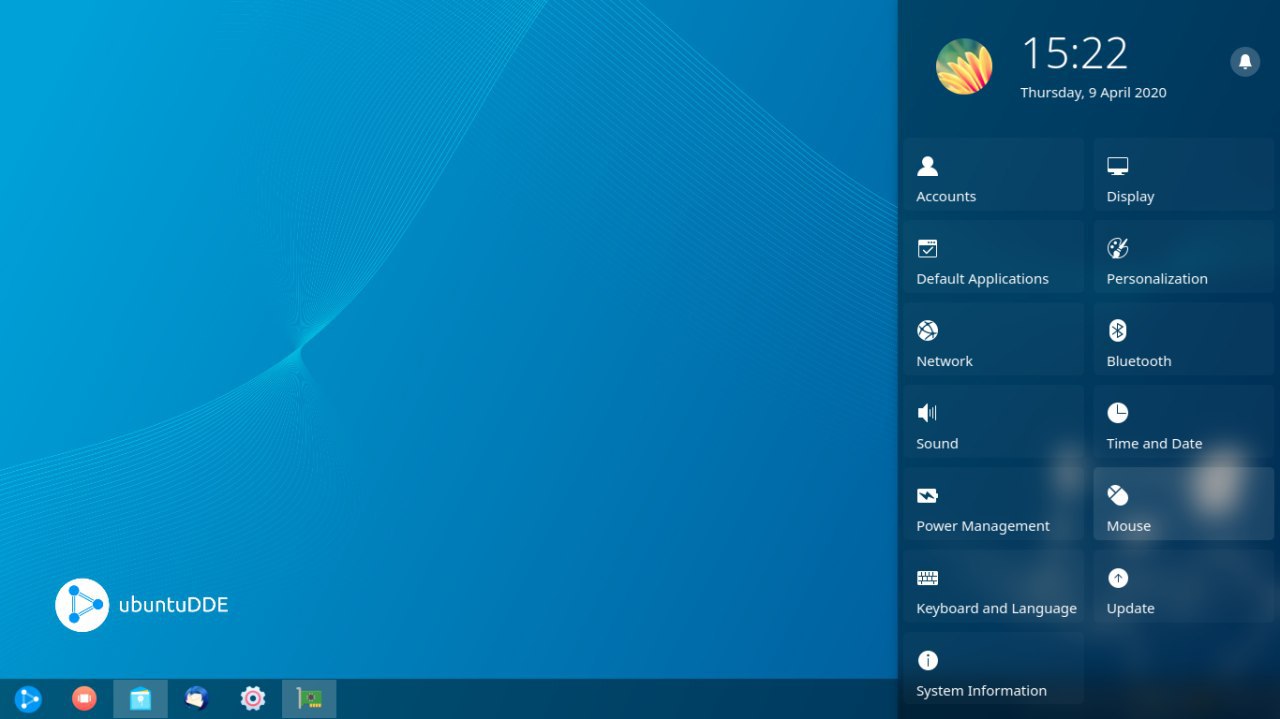
Task: Open the launcher from the dock
Action: 28,699
